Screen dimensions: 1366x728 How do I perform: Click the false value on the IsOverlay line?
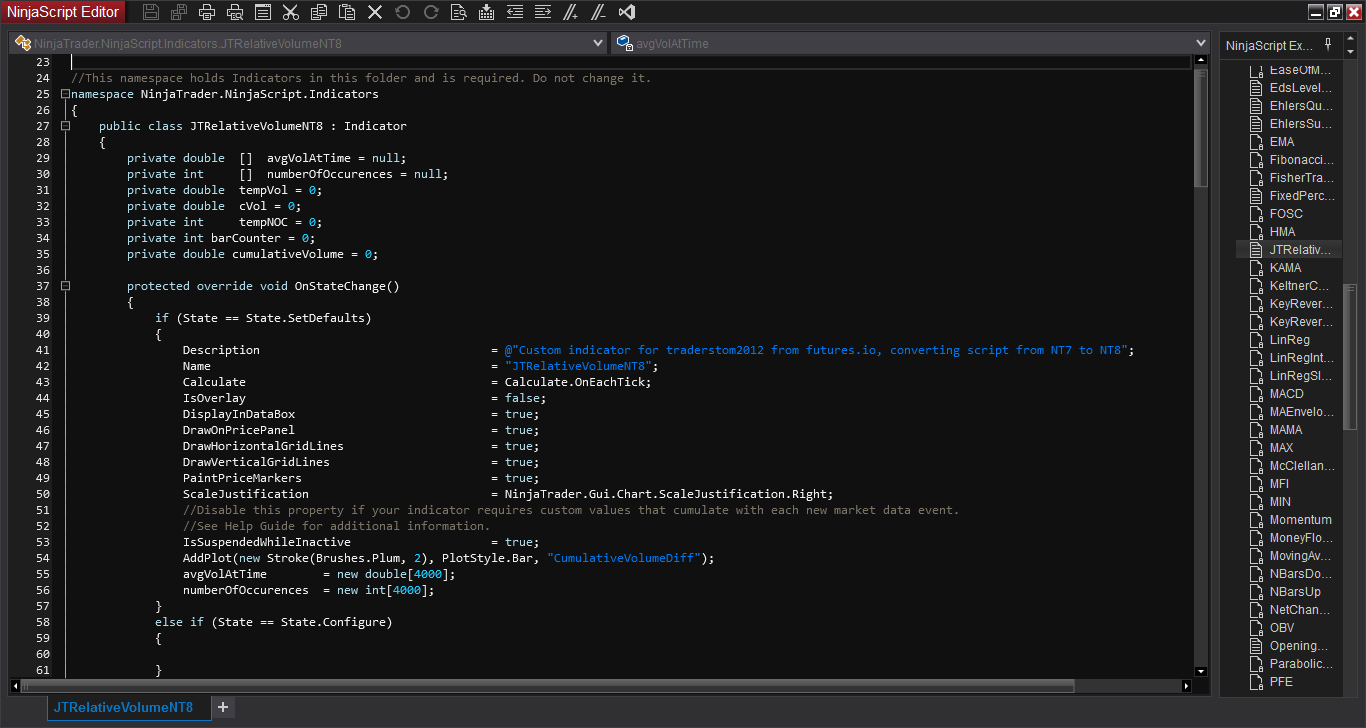[x=521, y=398]
